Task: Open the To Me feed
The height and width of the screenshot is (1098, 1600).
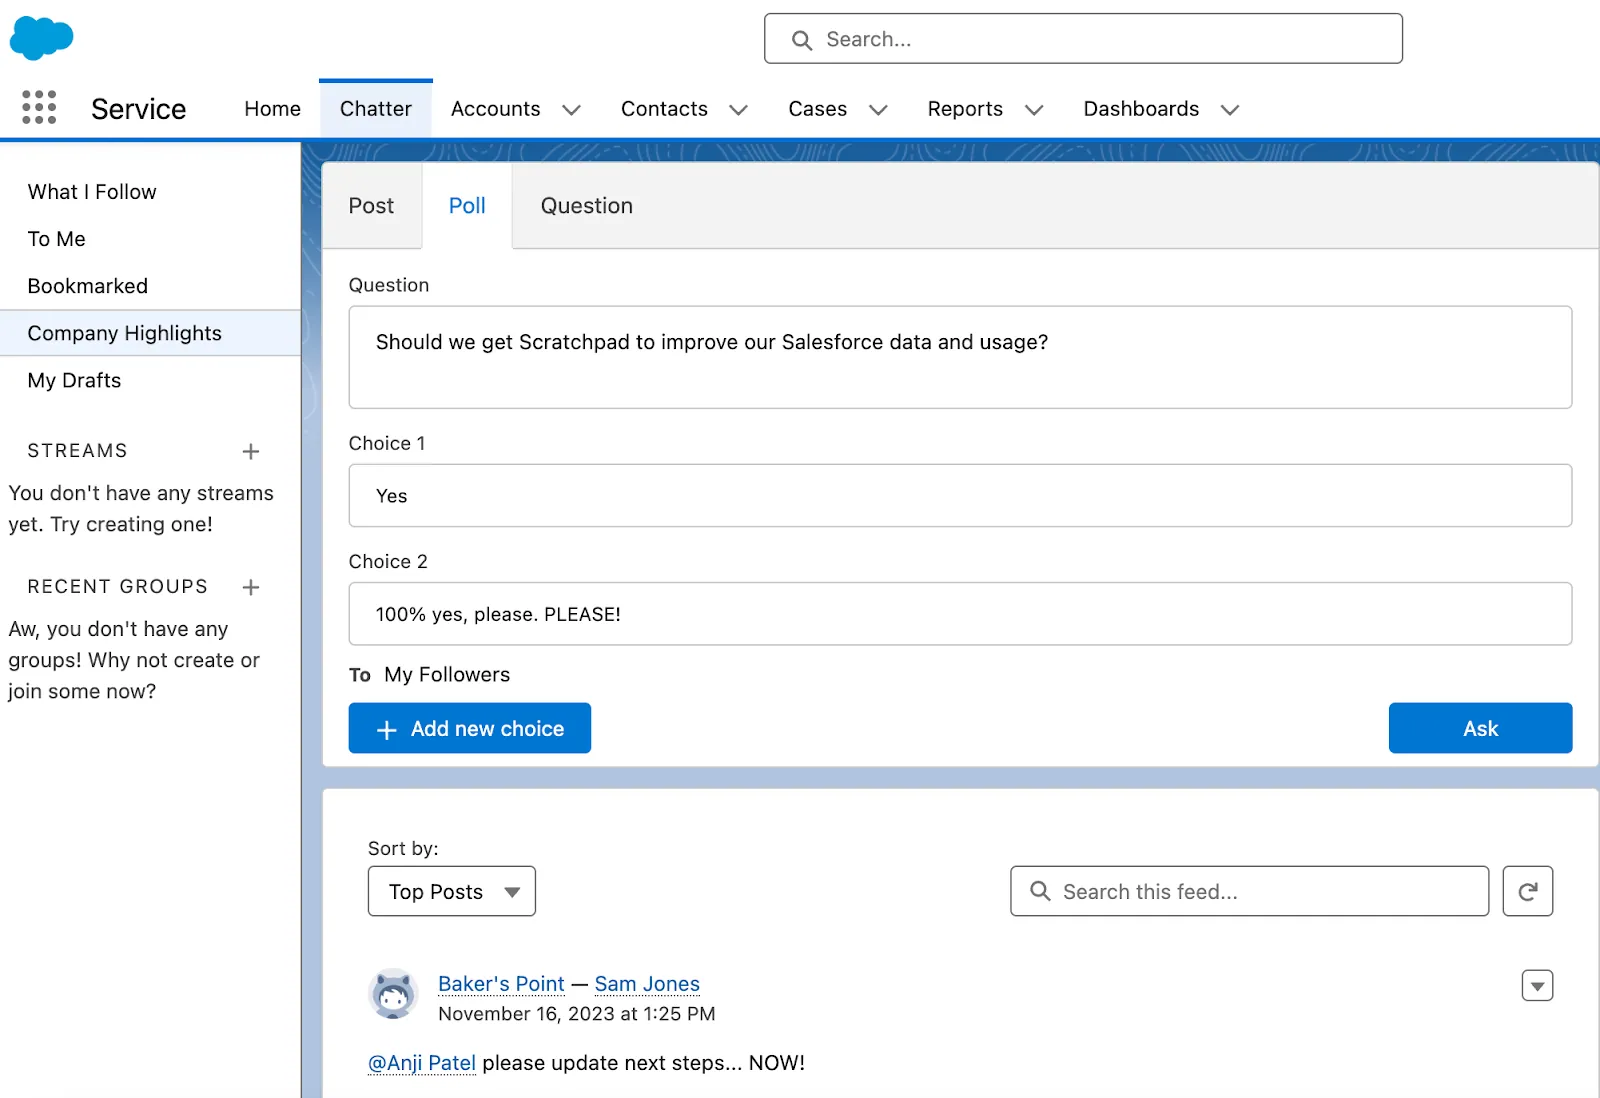Action: (57, 239)
